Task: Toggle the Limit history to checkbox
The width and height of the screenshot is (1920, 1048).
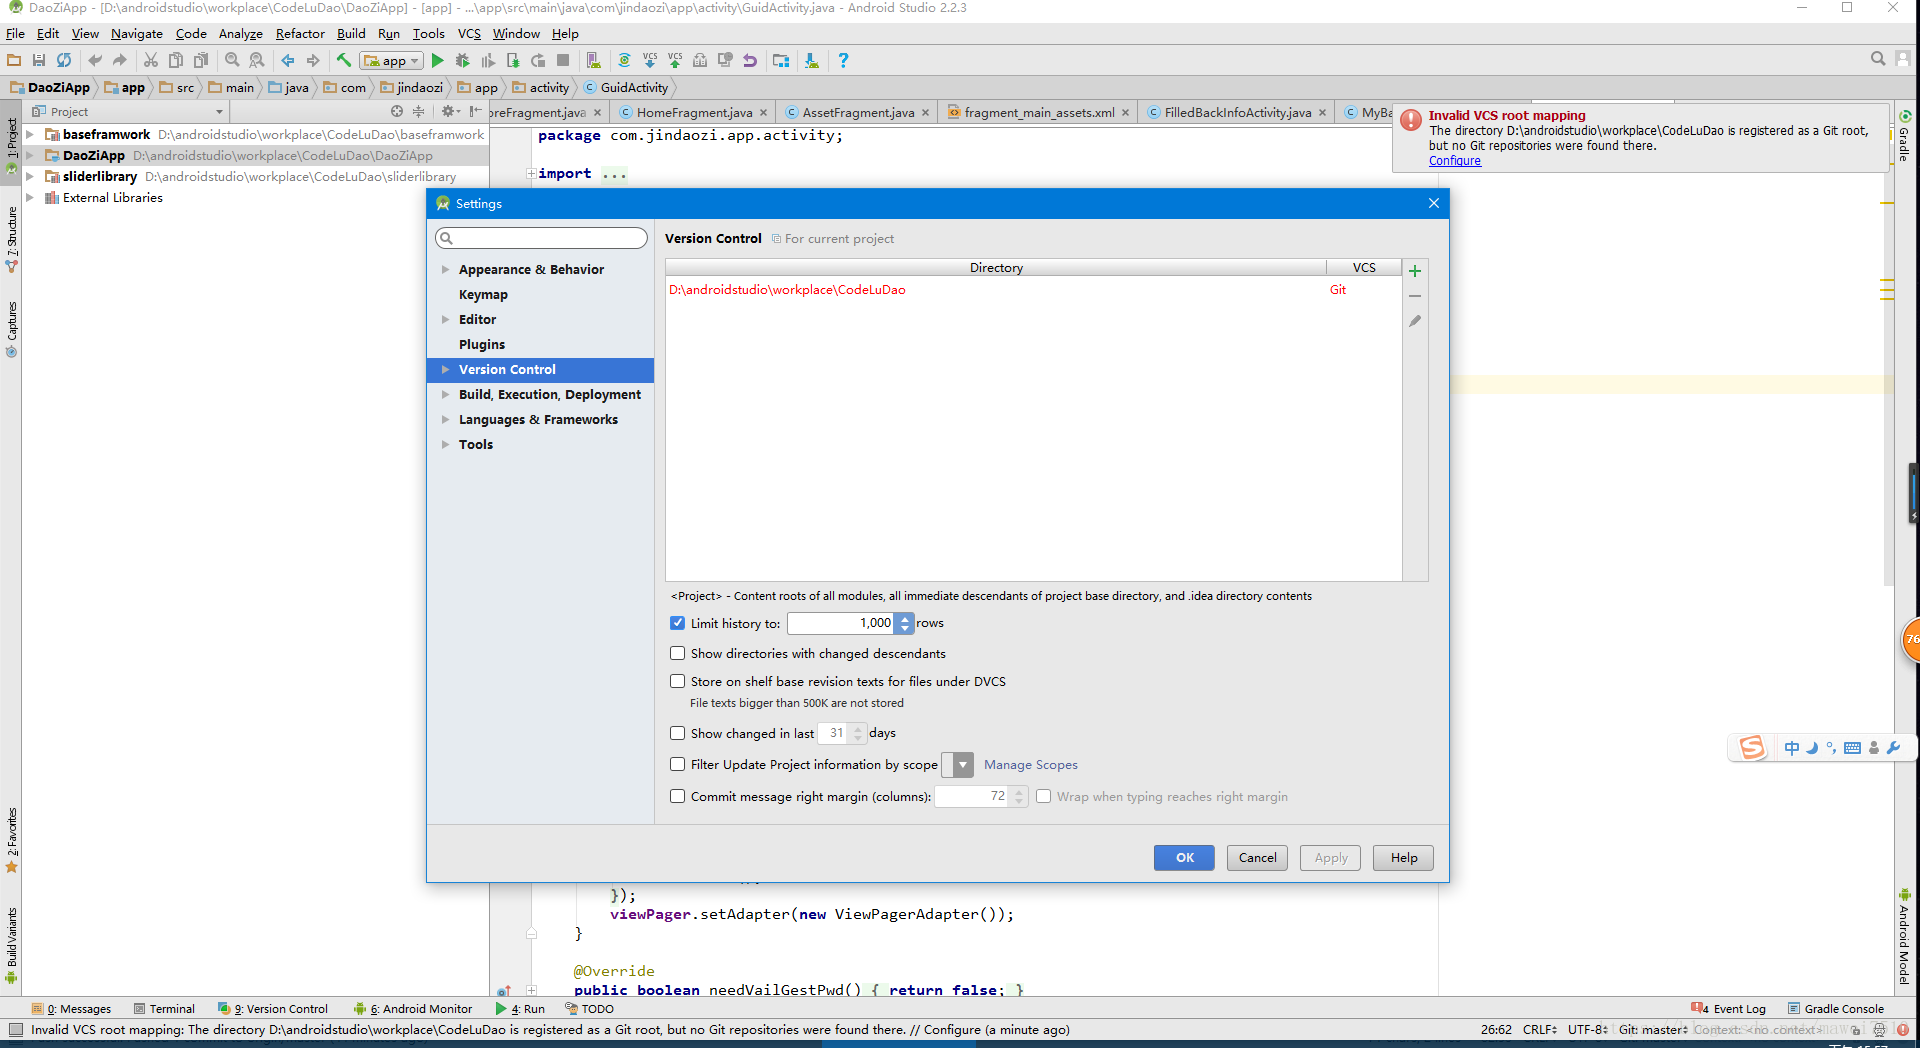Action: coord(678,623)
